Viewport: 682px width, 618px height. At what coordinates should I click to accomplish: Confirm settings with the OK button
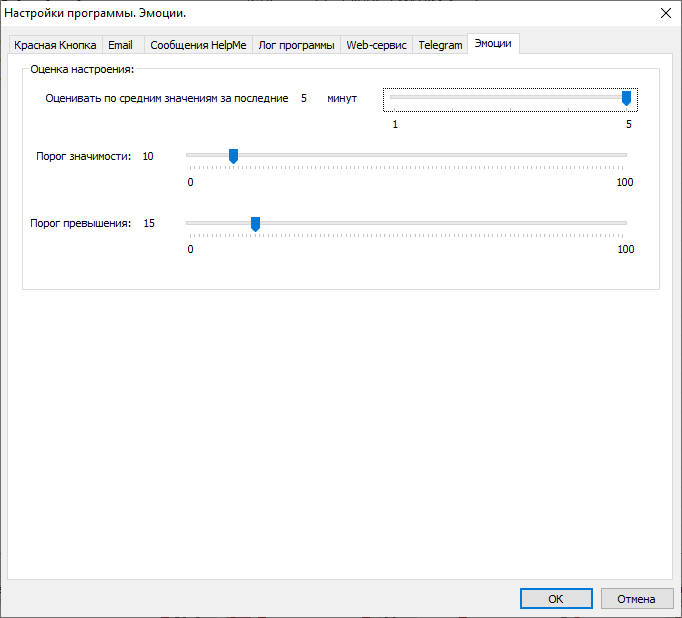point(556,599)
